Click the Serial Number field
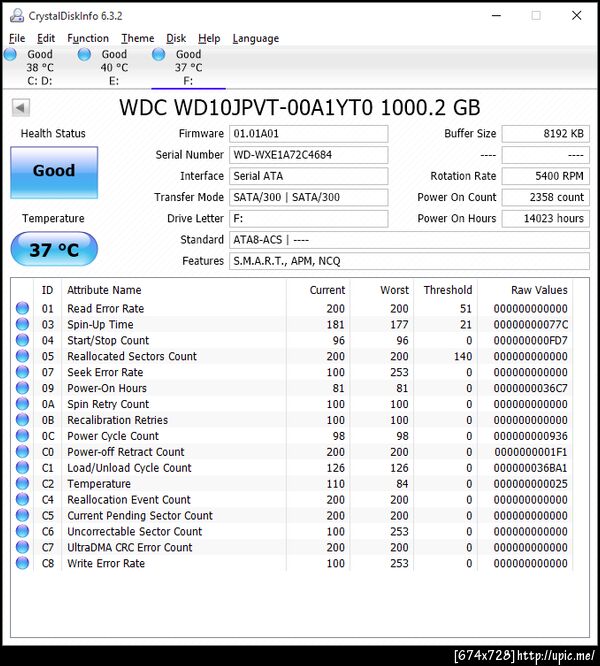The image size is (600, 666). [x=309, y=155]
